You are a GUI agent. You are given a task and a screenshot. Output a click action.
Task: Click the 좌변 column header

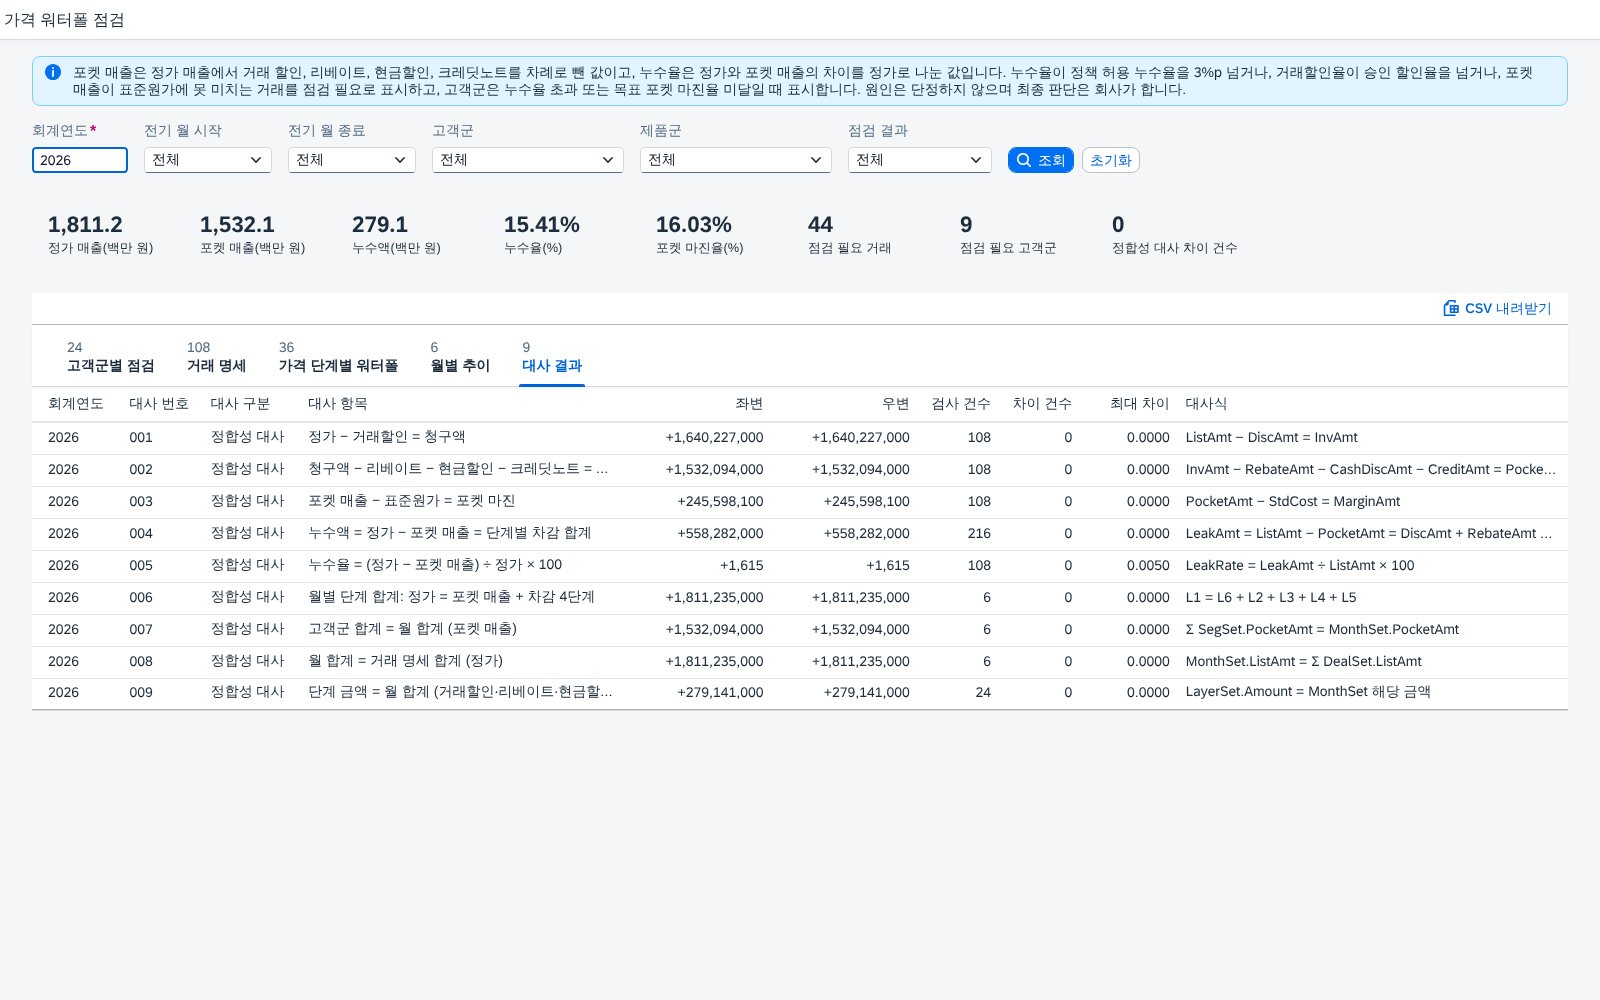point(749,404)
